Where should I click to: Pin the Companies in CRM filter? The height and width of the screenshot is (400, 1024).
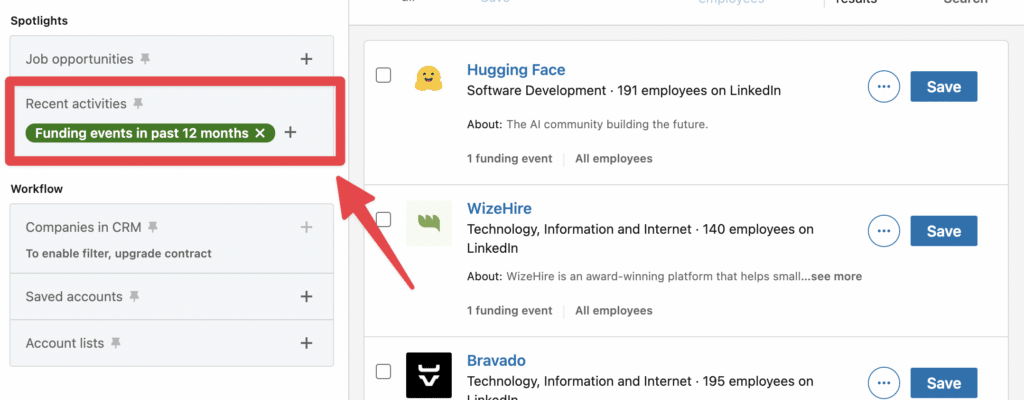click(x=153, y=227)
